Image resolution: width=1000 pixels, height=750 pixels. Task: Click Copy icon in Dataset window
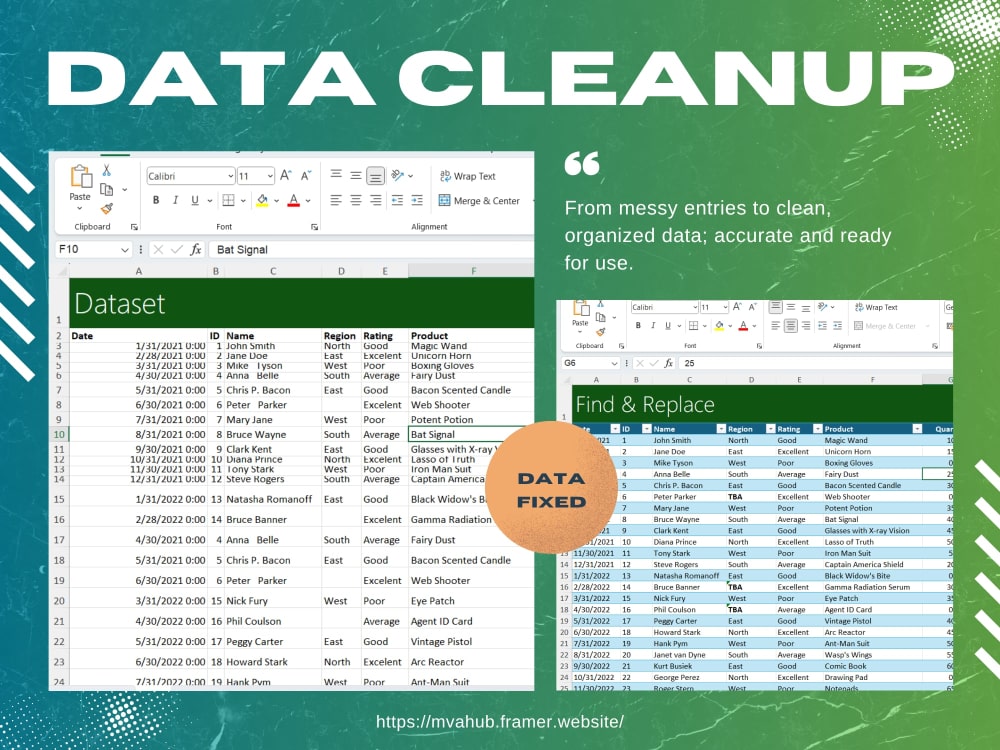point(107,189)
